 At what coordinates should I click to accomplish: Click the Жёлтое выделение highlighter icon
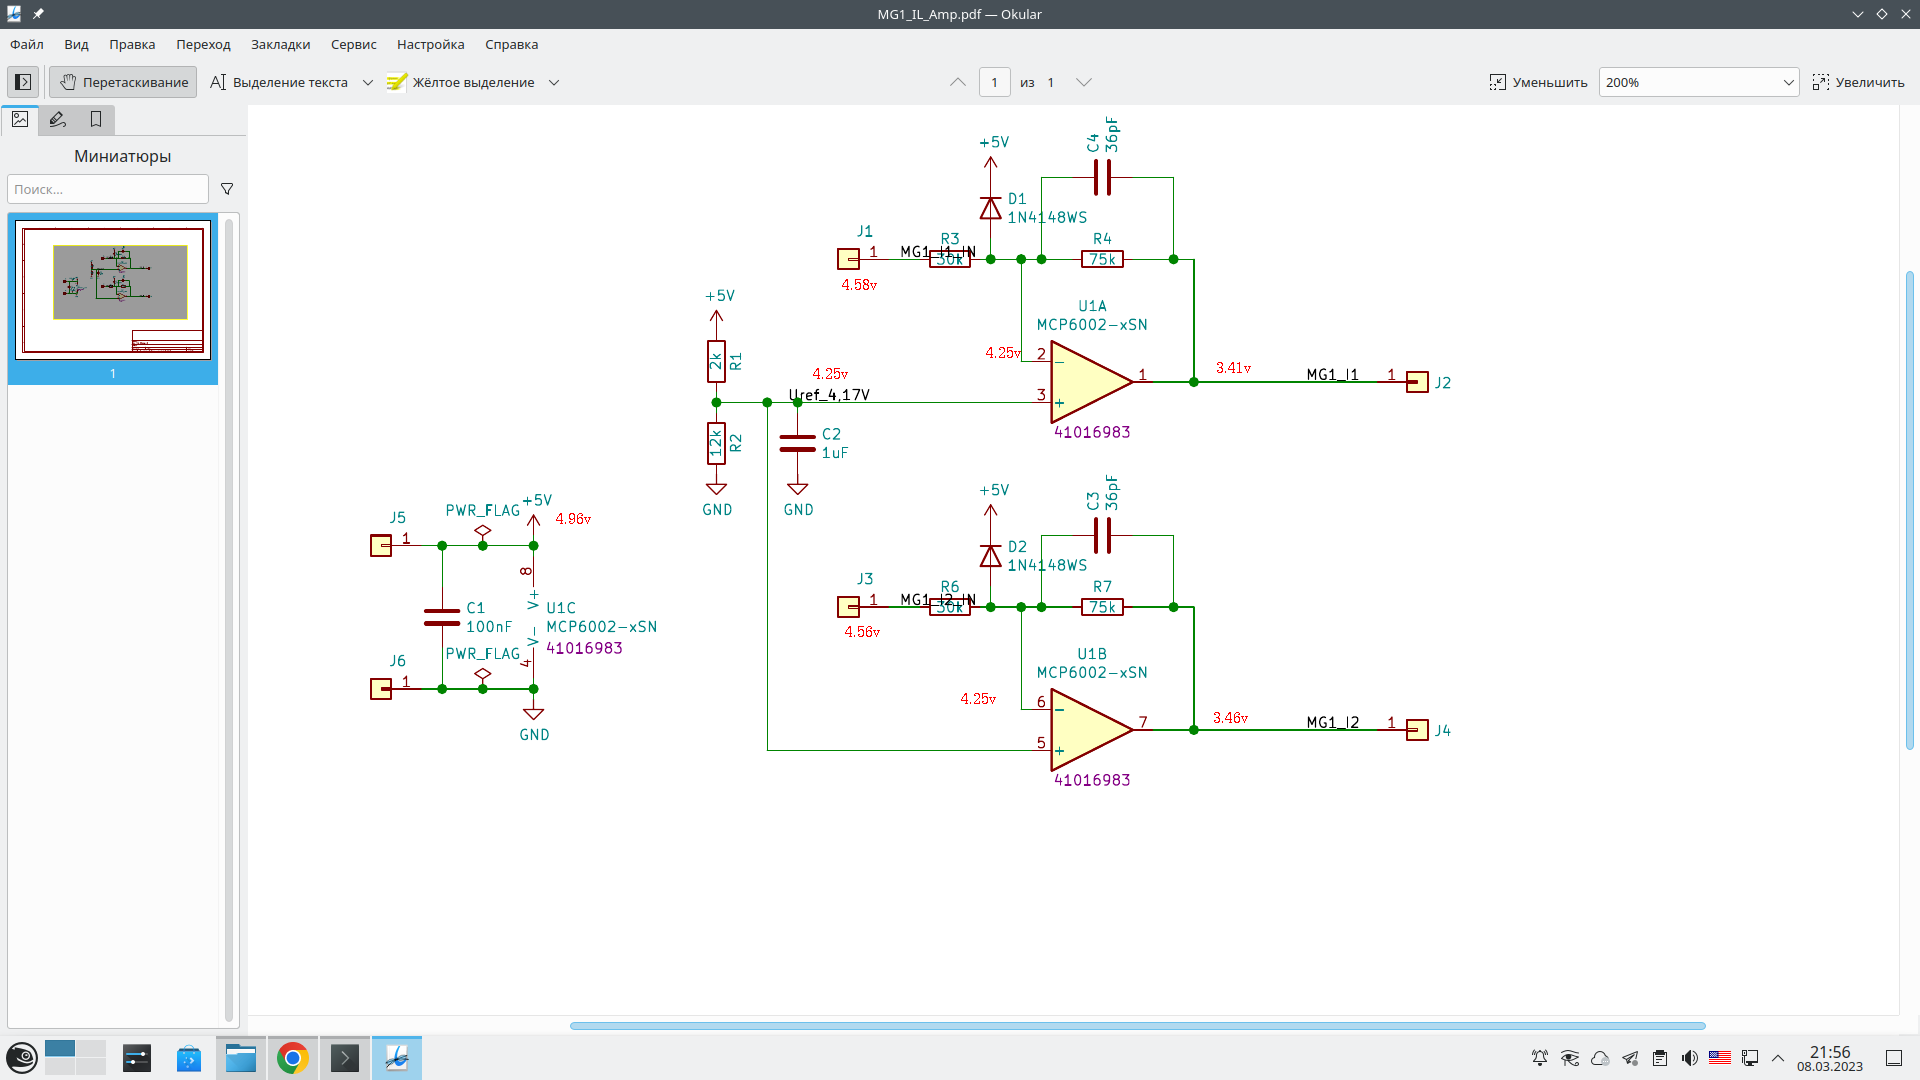click(397, 82)
